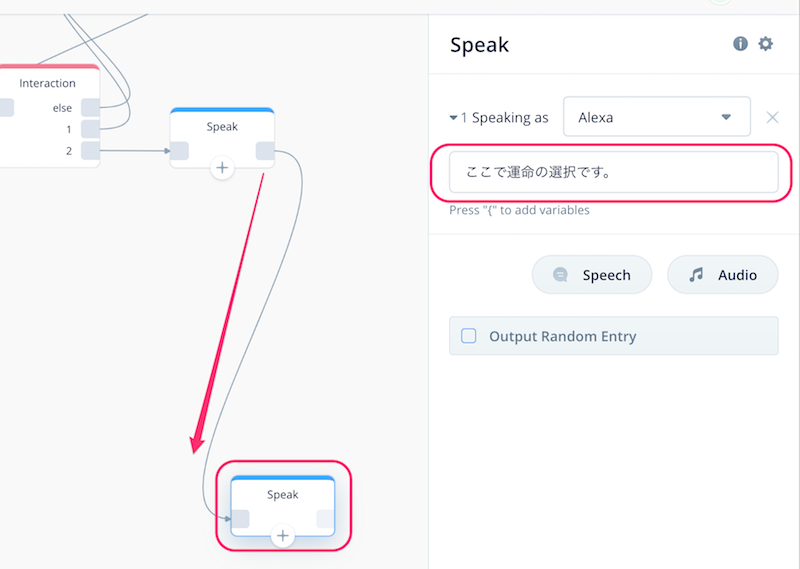Click the Interaction block's output port 2
The image size is (800, 569).
pyautogui.click(x=90, y=151)
